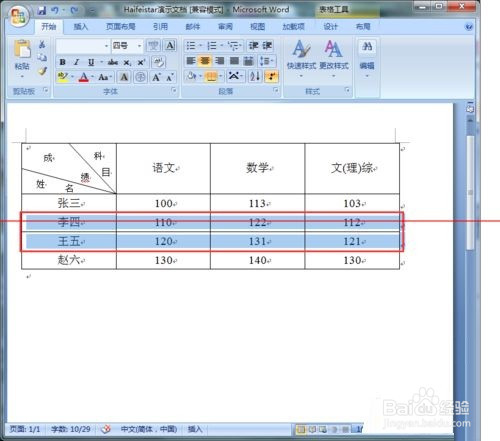Click 页面: 1/1 page indicator

pos(25,429)
